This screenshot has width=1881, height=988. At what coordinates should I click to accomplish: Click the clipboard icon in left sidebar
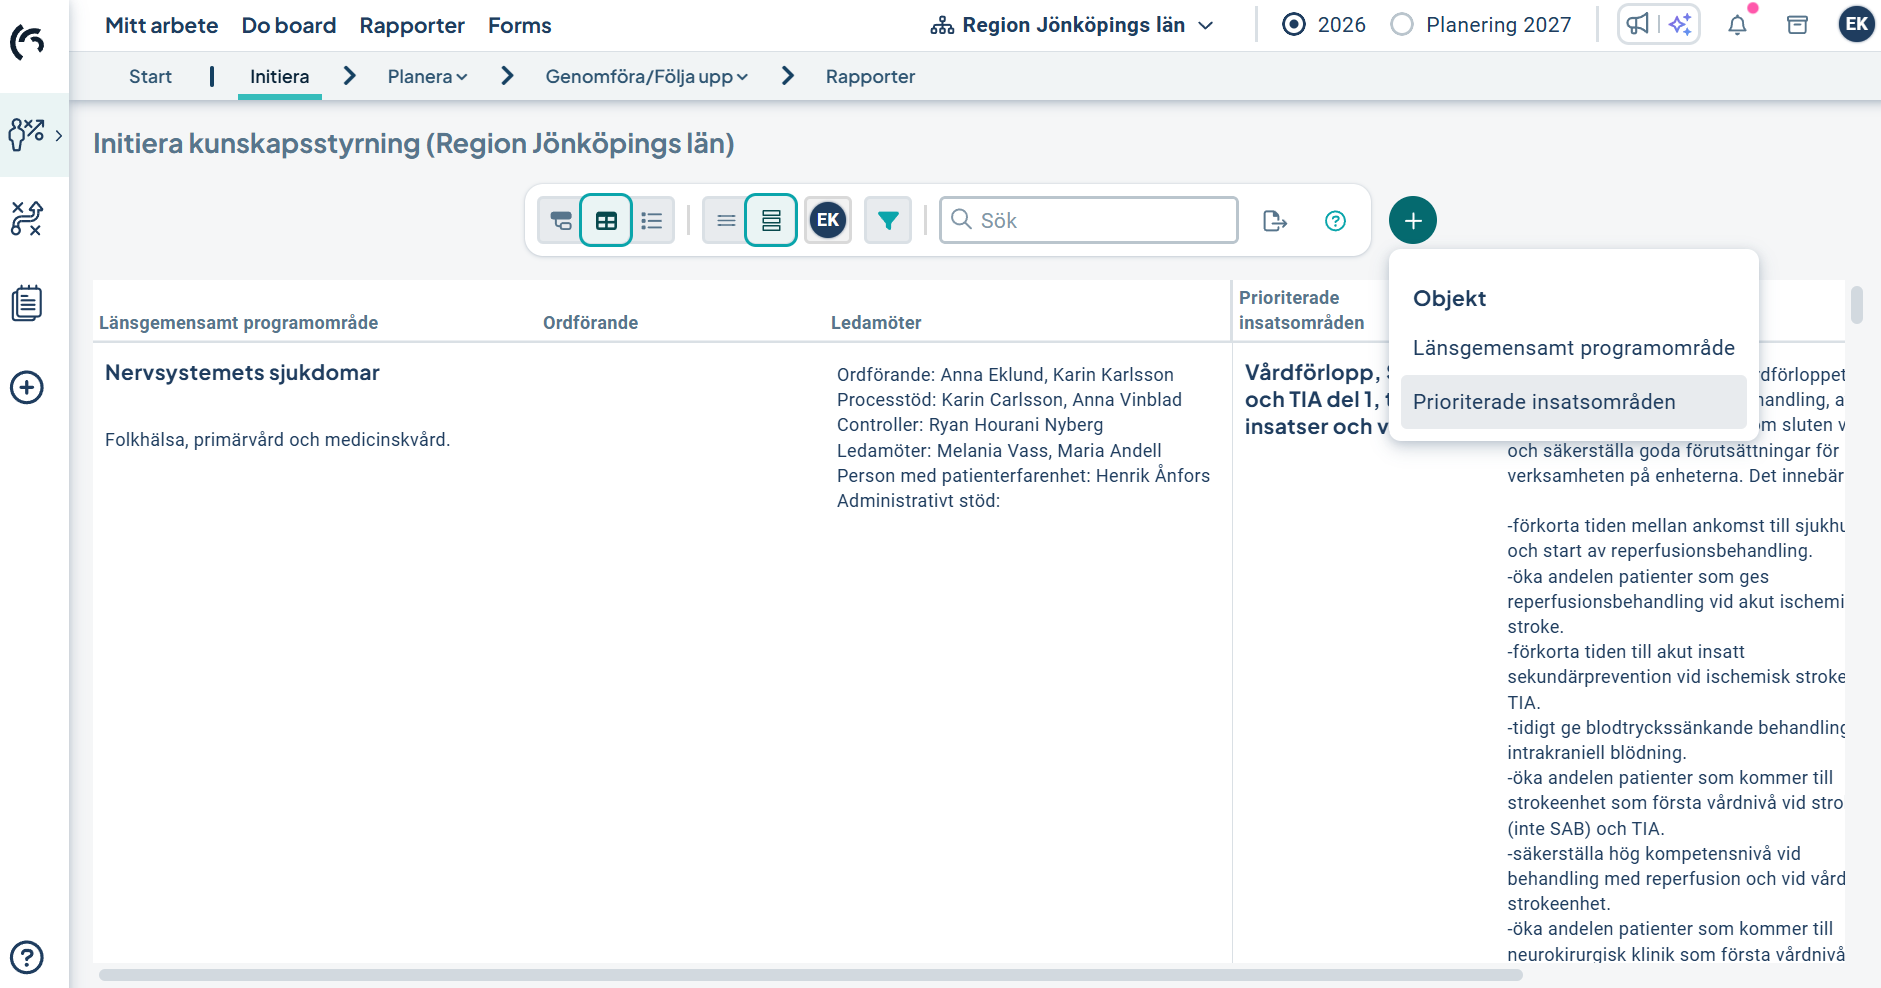(27, 303)
